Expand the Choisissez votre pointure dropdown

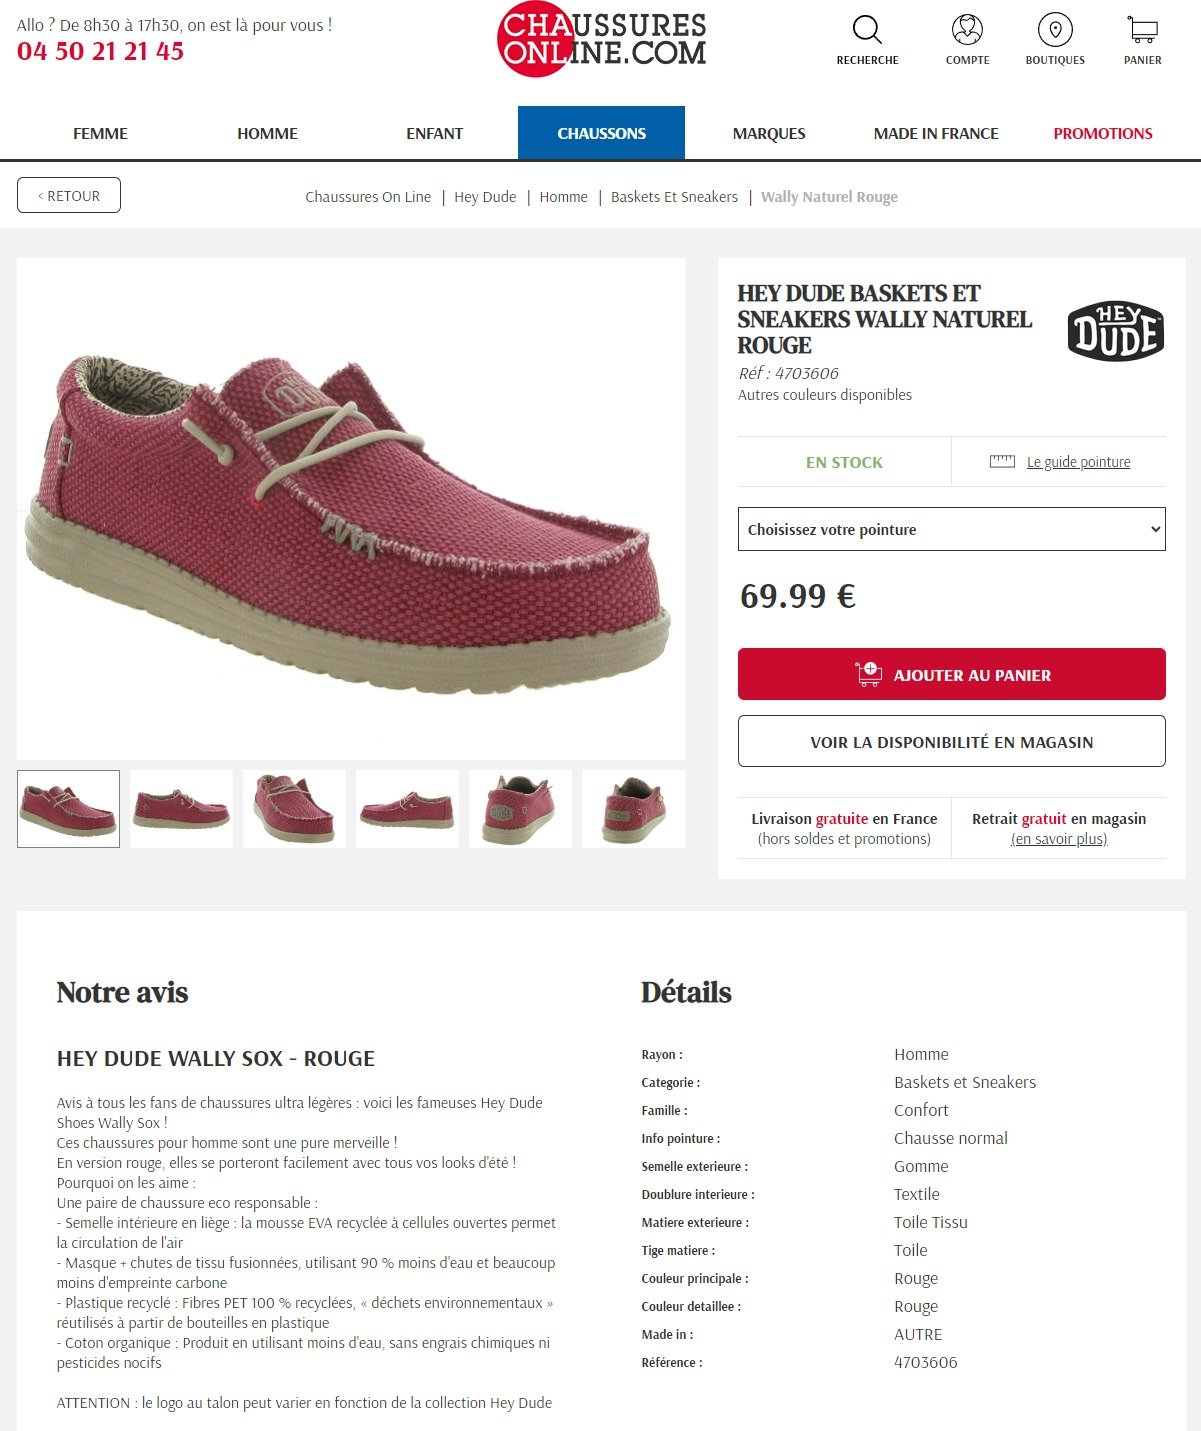[x=952, y=529]
